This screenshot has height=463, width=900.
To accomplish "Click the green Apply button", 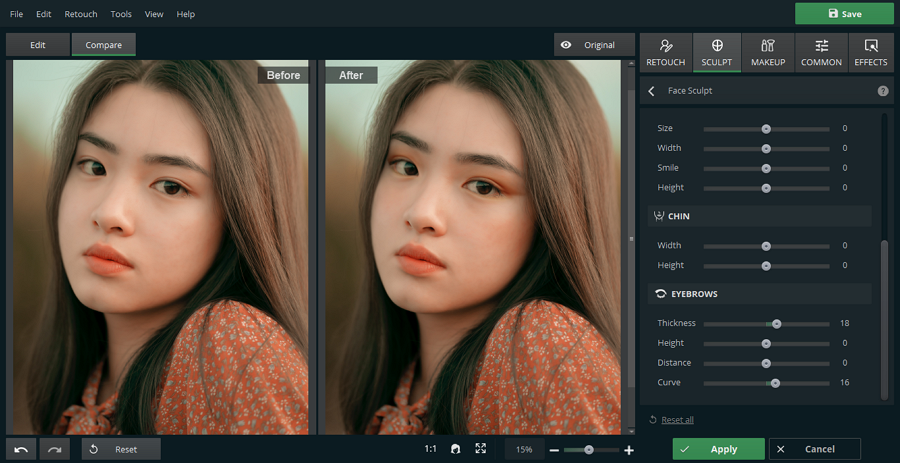I will click(718, 449).
